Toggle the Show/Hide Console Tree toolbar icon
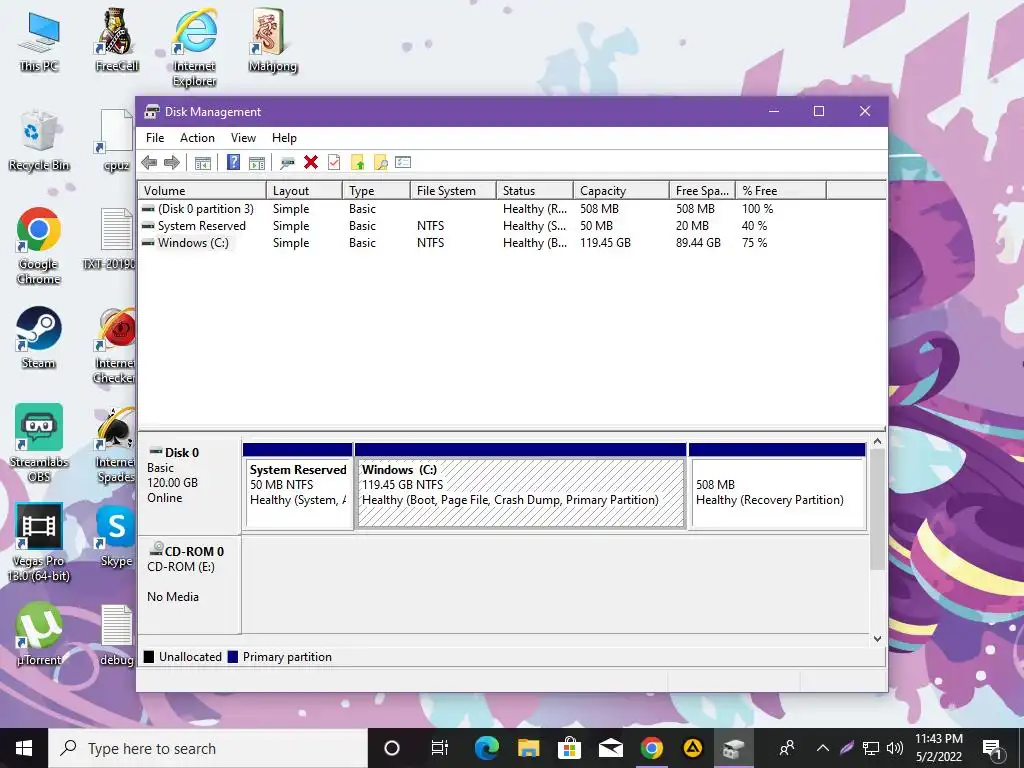This screenshot has width=1024, height=768. (202, 163)
